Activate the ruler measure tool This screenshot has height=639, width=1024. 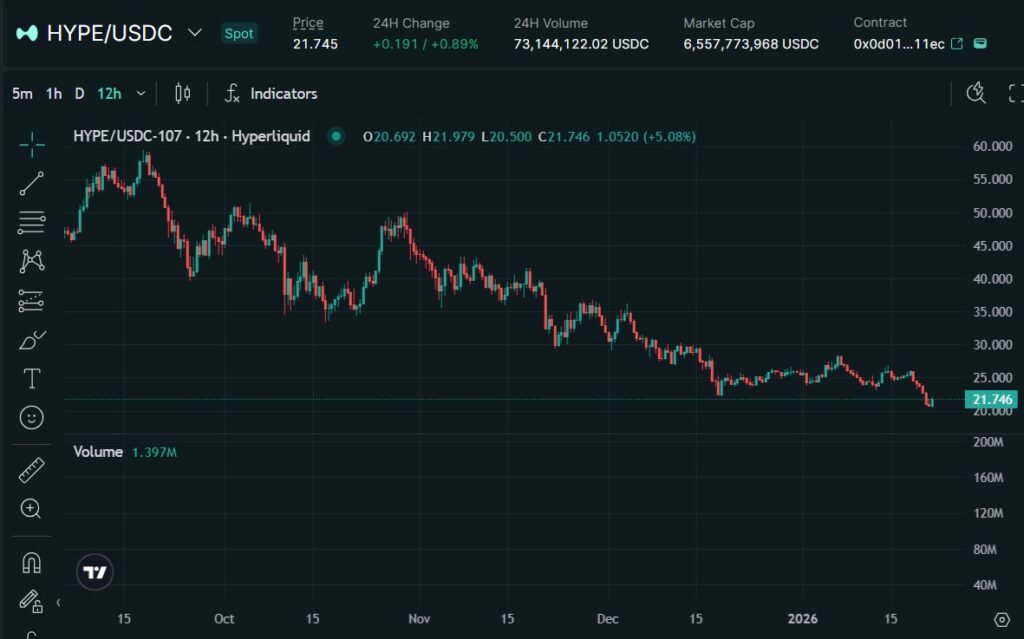pyautogui.click(x=32, y=470)
